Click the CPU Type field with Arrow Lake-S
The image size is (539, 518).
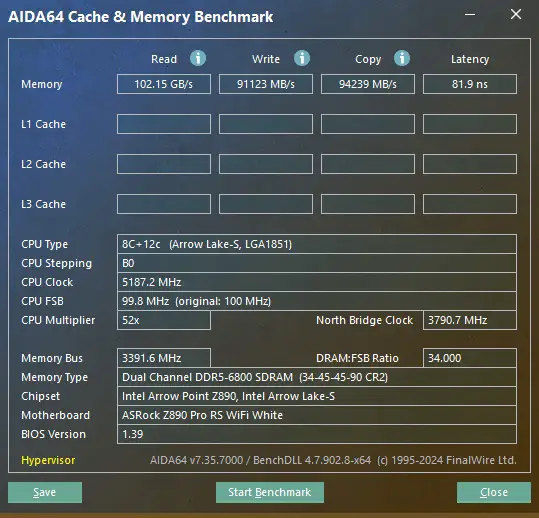(x=317, y=244)
